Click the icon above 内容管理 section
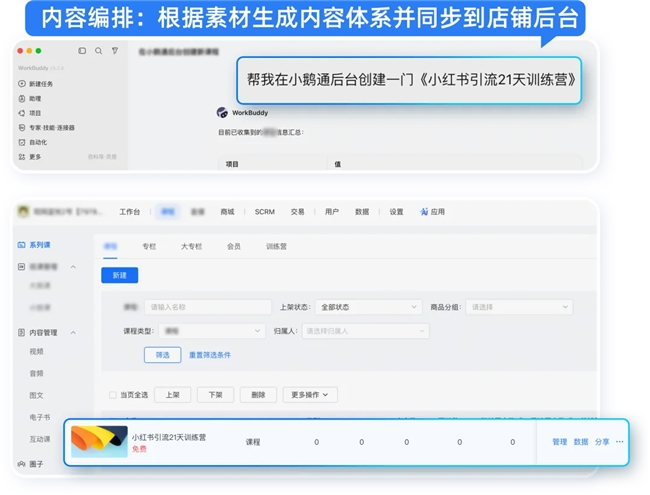 [21, 266]
